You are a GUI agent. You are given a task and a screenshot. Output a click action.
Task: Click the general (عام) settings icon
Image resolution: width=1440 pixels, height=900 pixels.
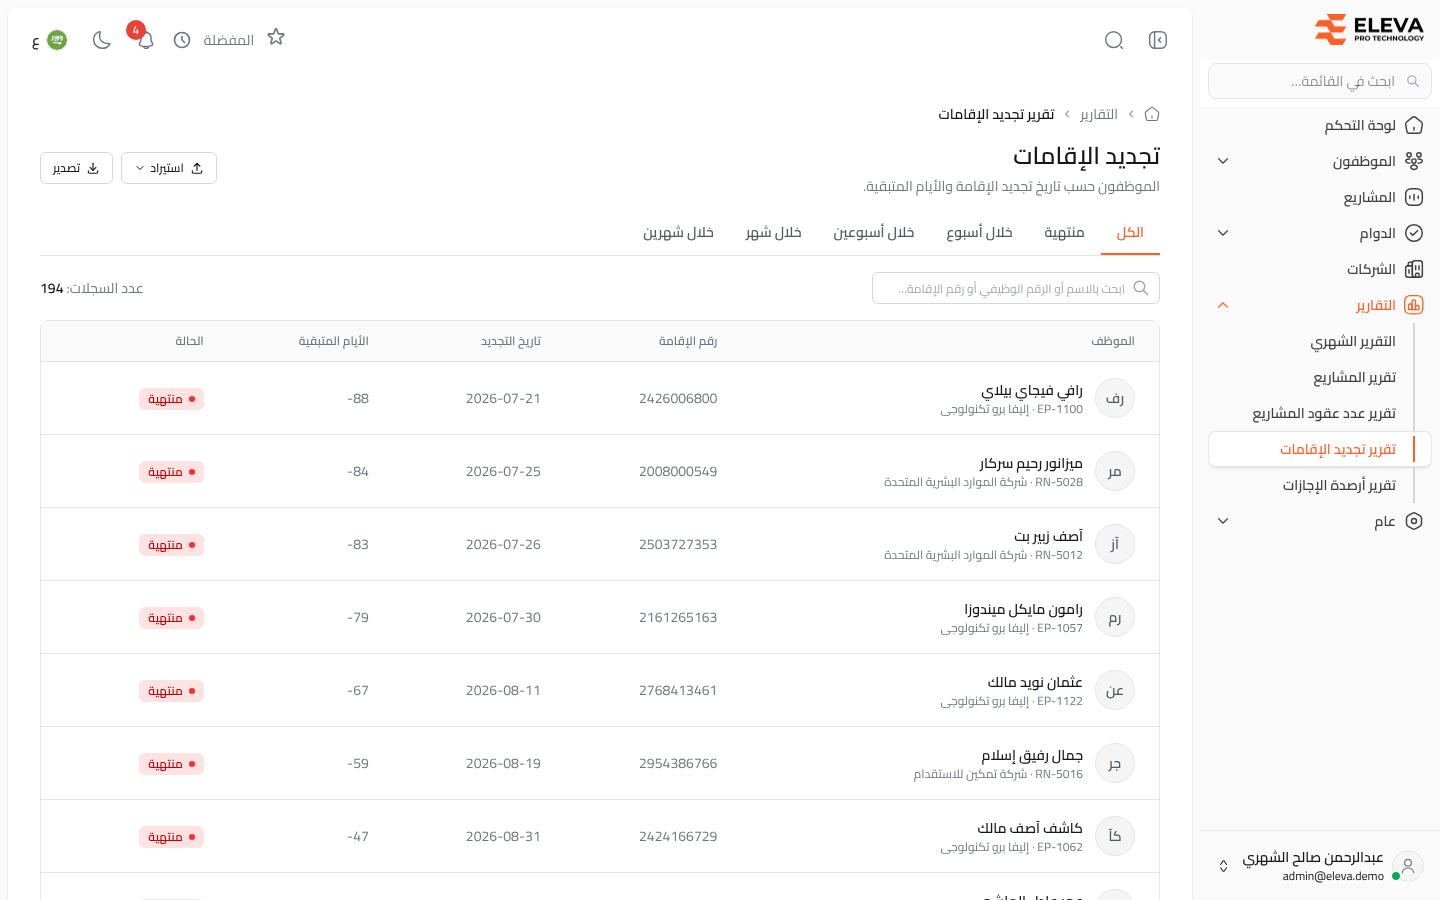(x=1414, y=521)
